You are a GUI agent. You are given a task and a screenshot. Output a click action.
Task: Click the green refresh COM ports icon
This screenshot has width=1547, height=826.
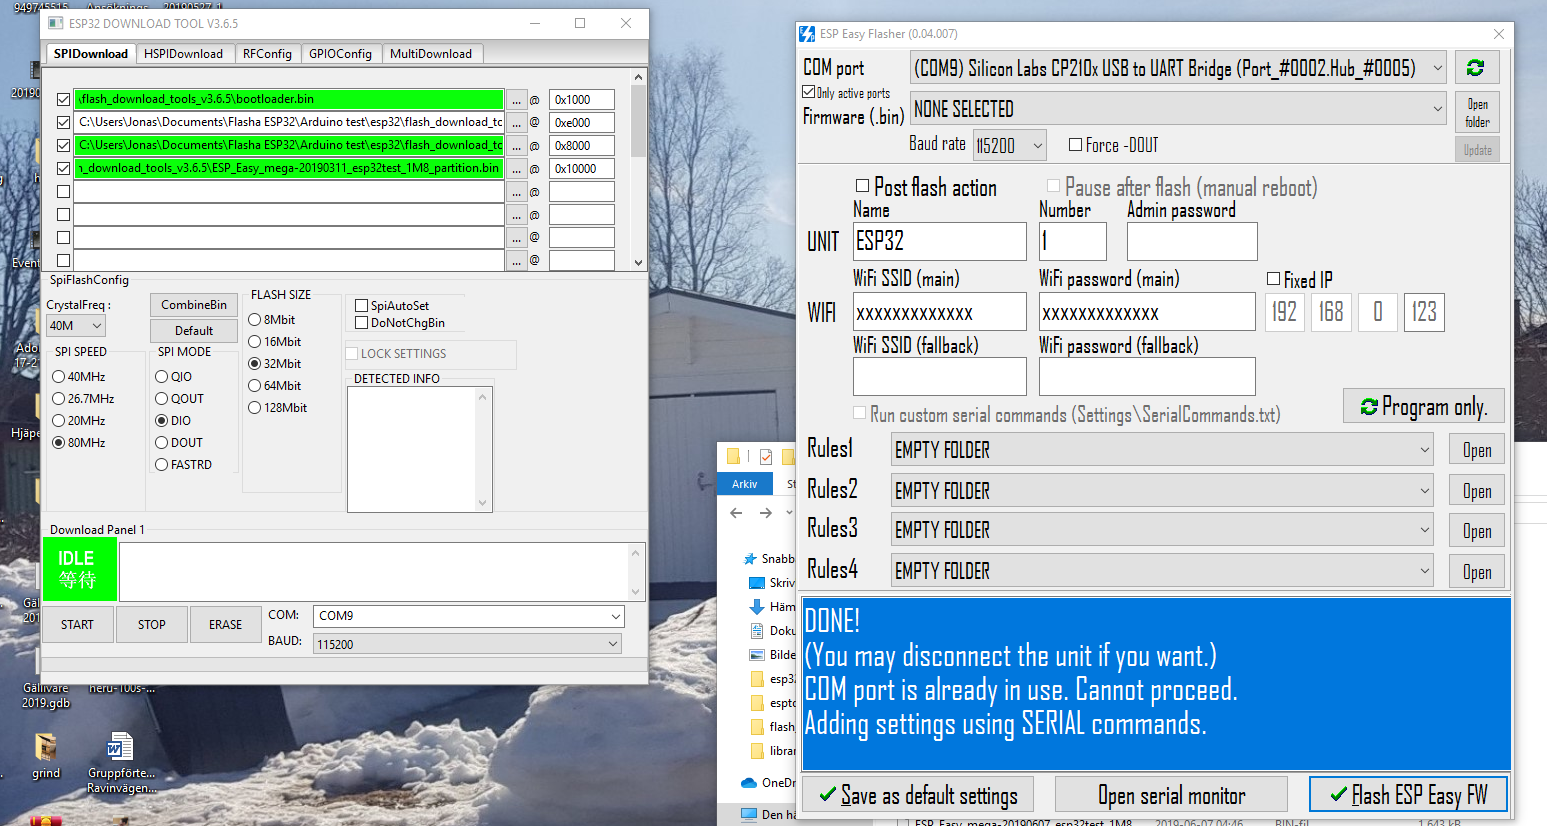click(1476, 68)
